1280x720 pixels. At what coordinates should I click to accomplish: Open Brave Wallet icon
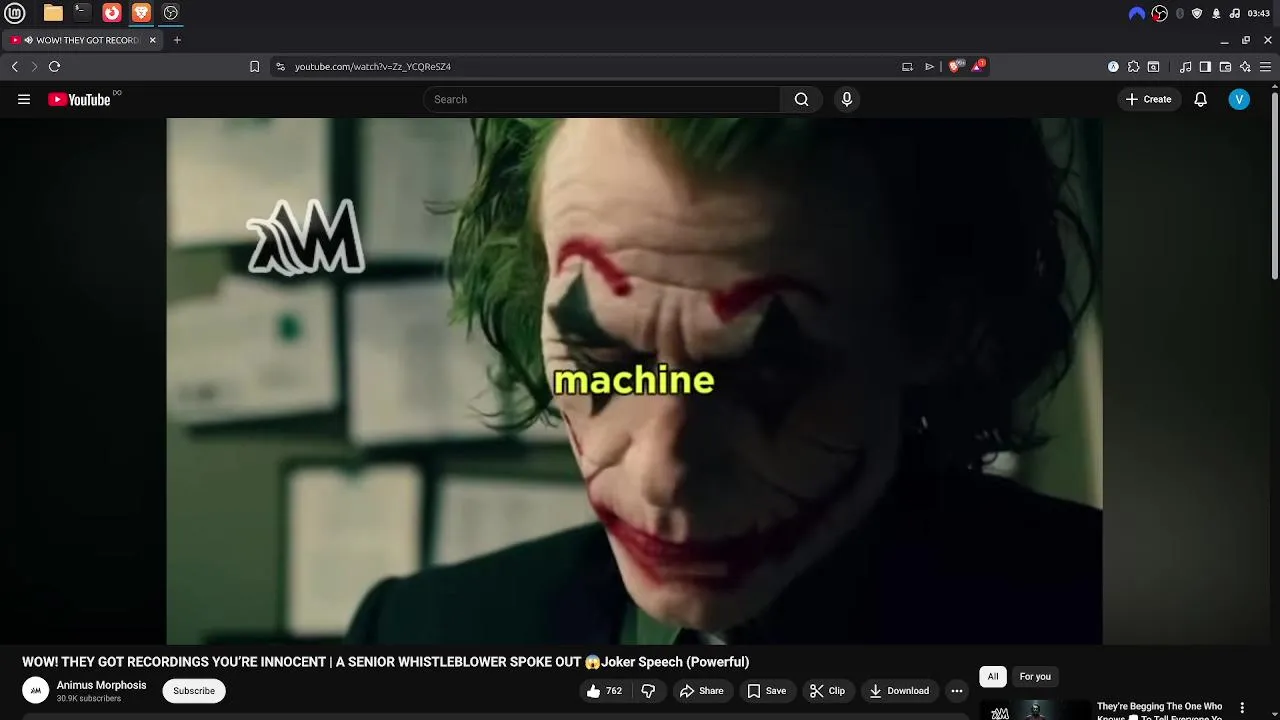pyautogui.click(x=1225, y=66)
